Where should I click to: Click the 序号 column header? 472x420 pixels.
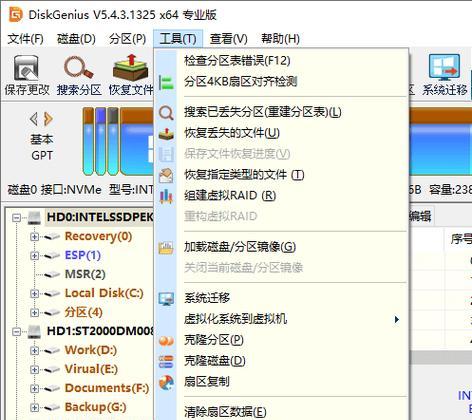[461, 239]
